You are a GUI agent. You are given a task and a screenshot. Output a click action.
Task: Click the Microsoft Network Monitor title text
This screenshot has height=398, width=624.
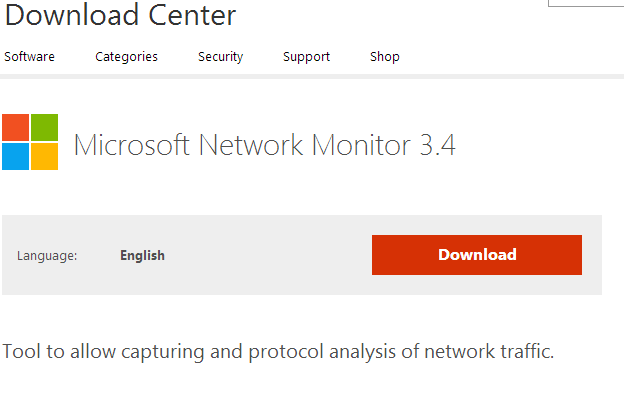pyautogui.click(x=242, y=144)
